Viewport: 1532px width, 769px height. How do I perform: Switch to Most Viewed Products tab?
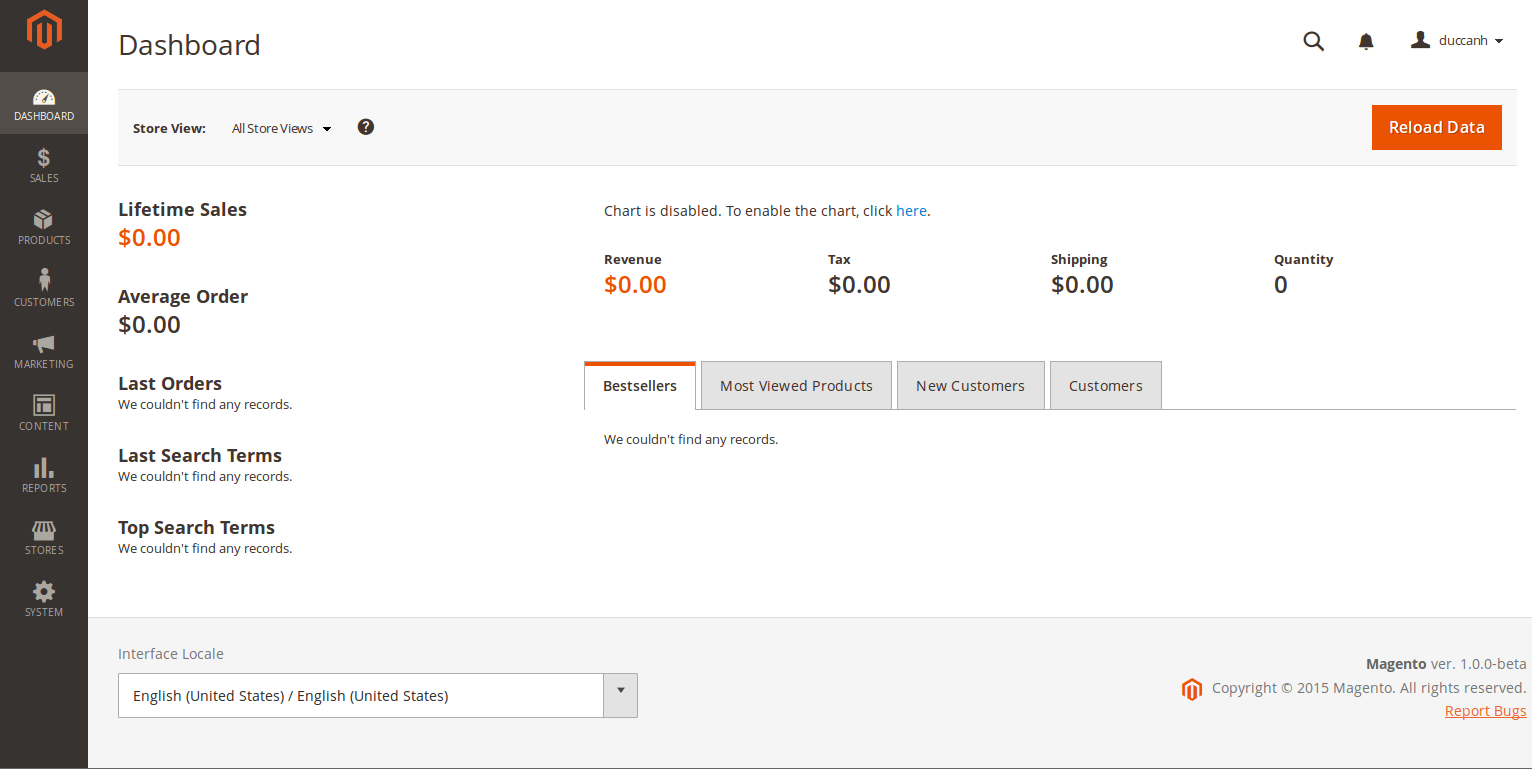(x=796, y=386)
